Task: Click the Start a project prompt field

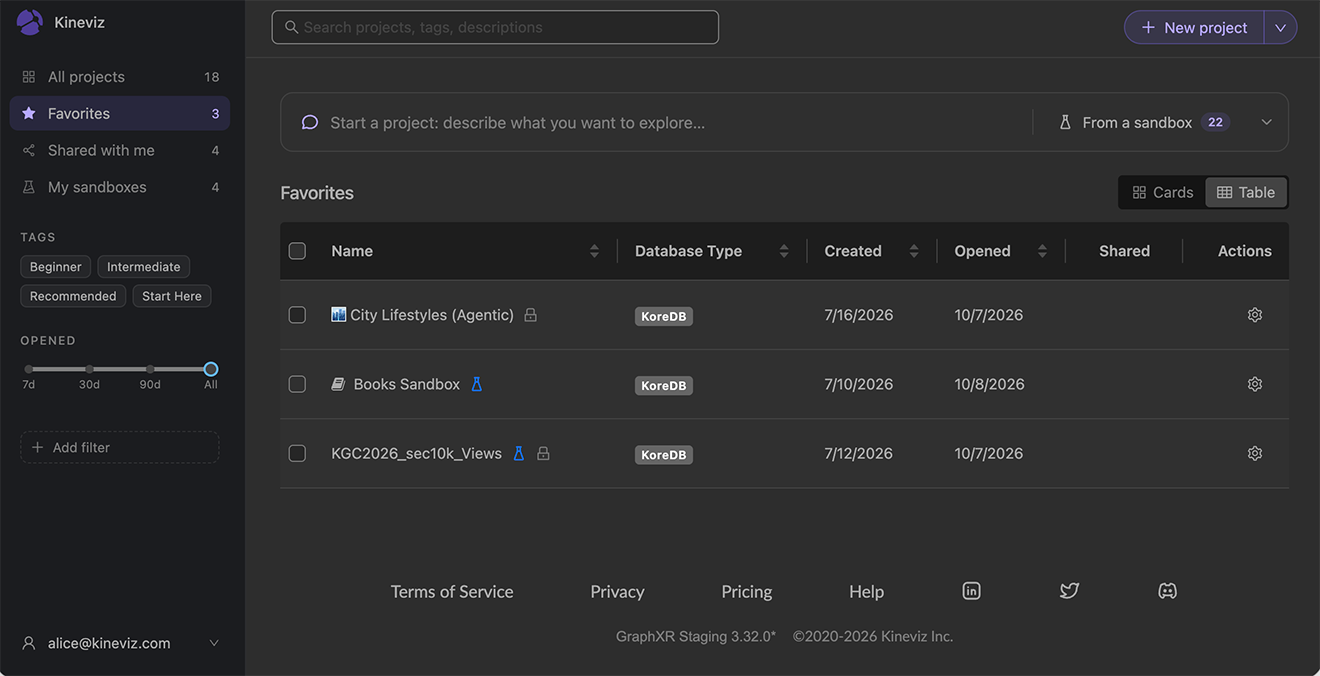Action: [x=665, y=122]
